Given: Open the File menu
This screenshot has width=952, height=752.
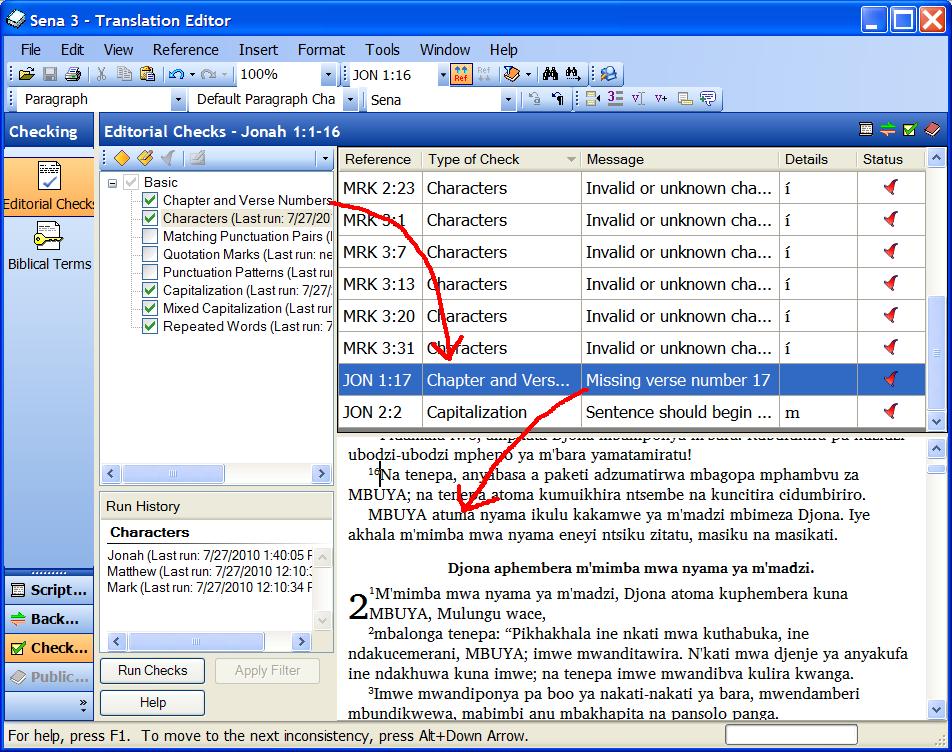Looking at the screenshot, I should 30,50.
